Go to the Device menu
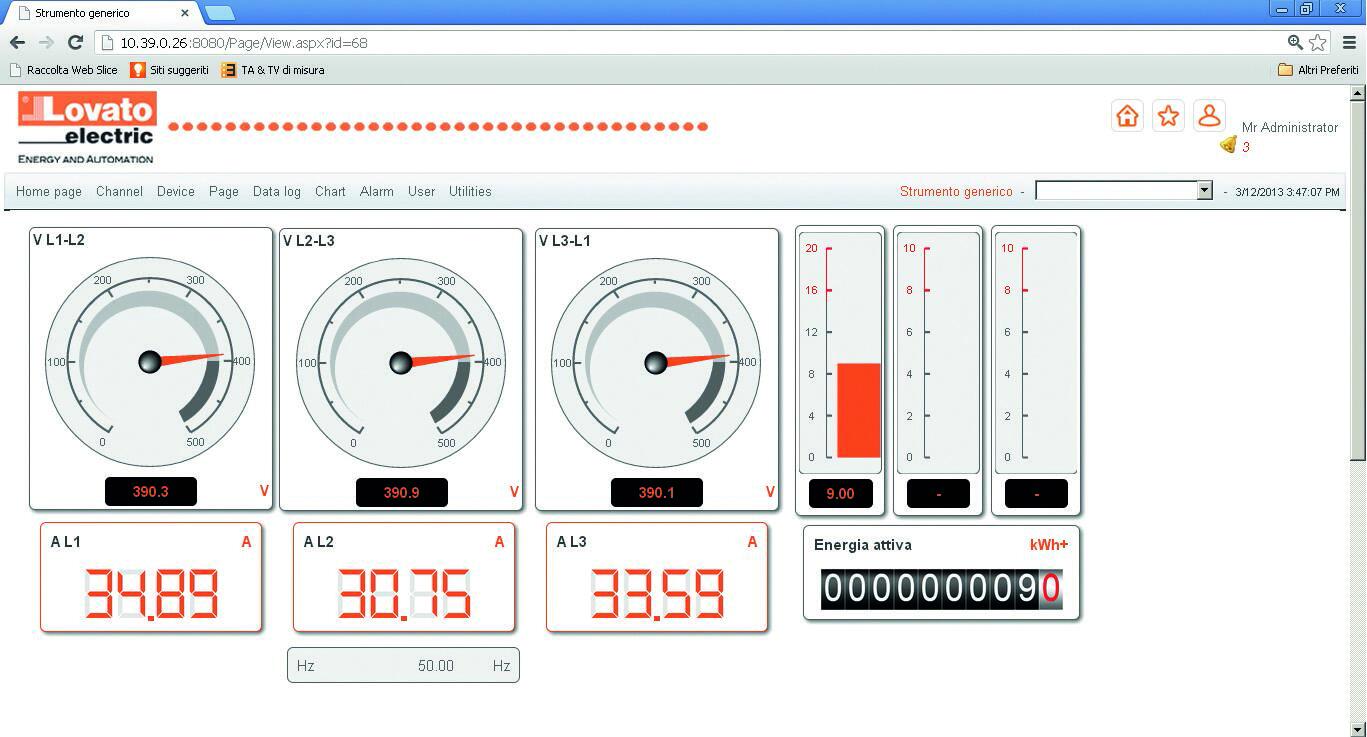The image size is (1367, 737). [x=175, y=192]
